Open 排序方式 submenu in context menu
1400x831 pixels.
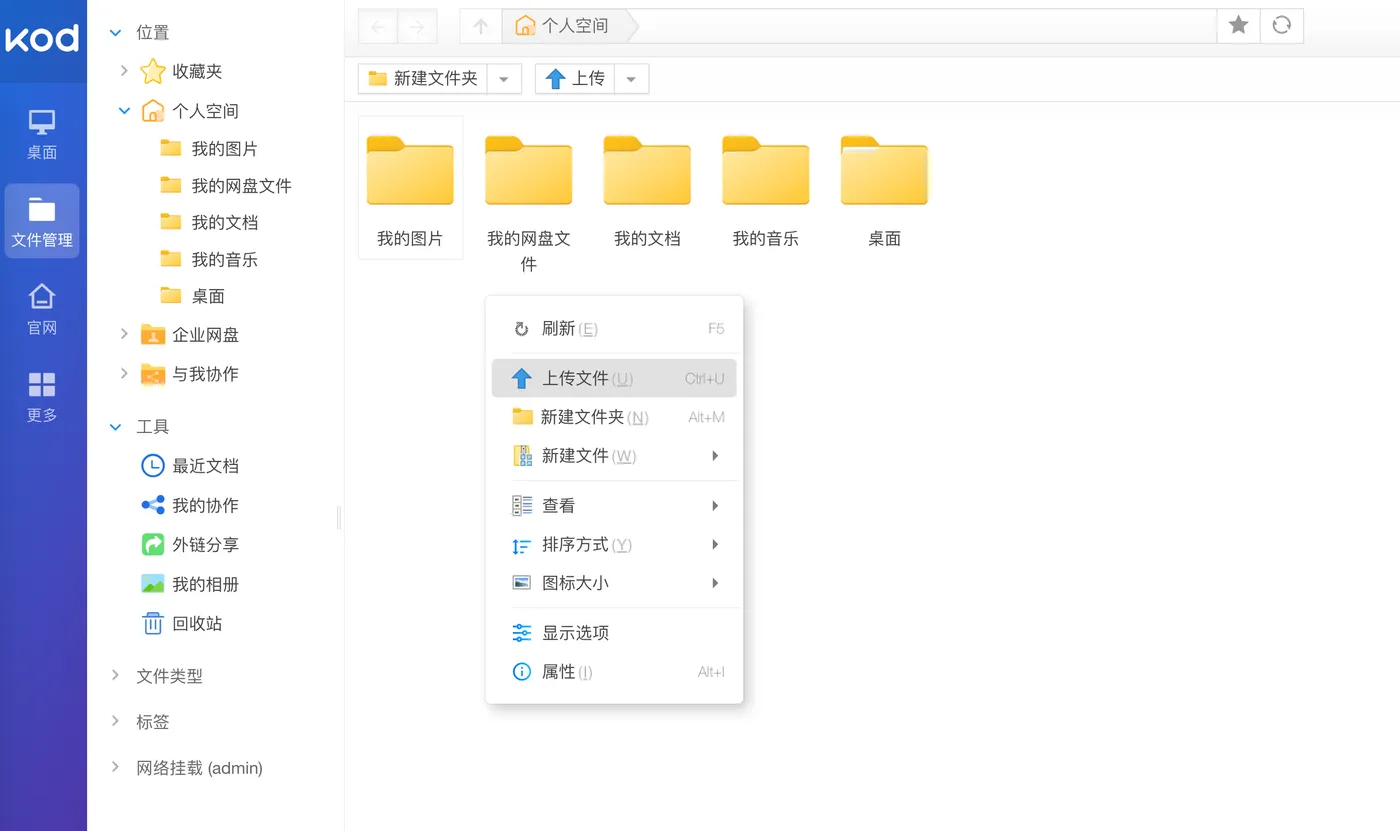614,545
